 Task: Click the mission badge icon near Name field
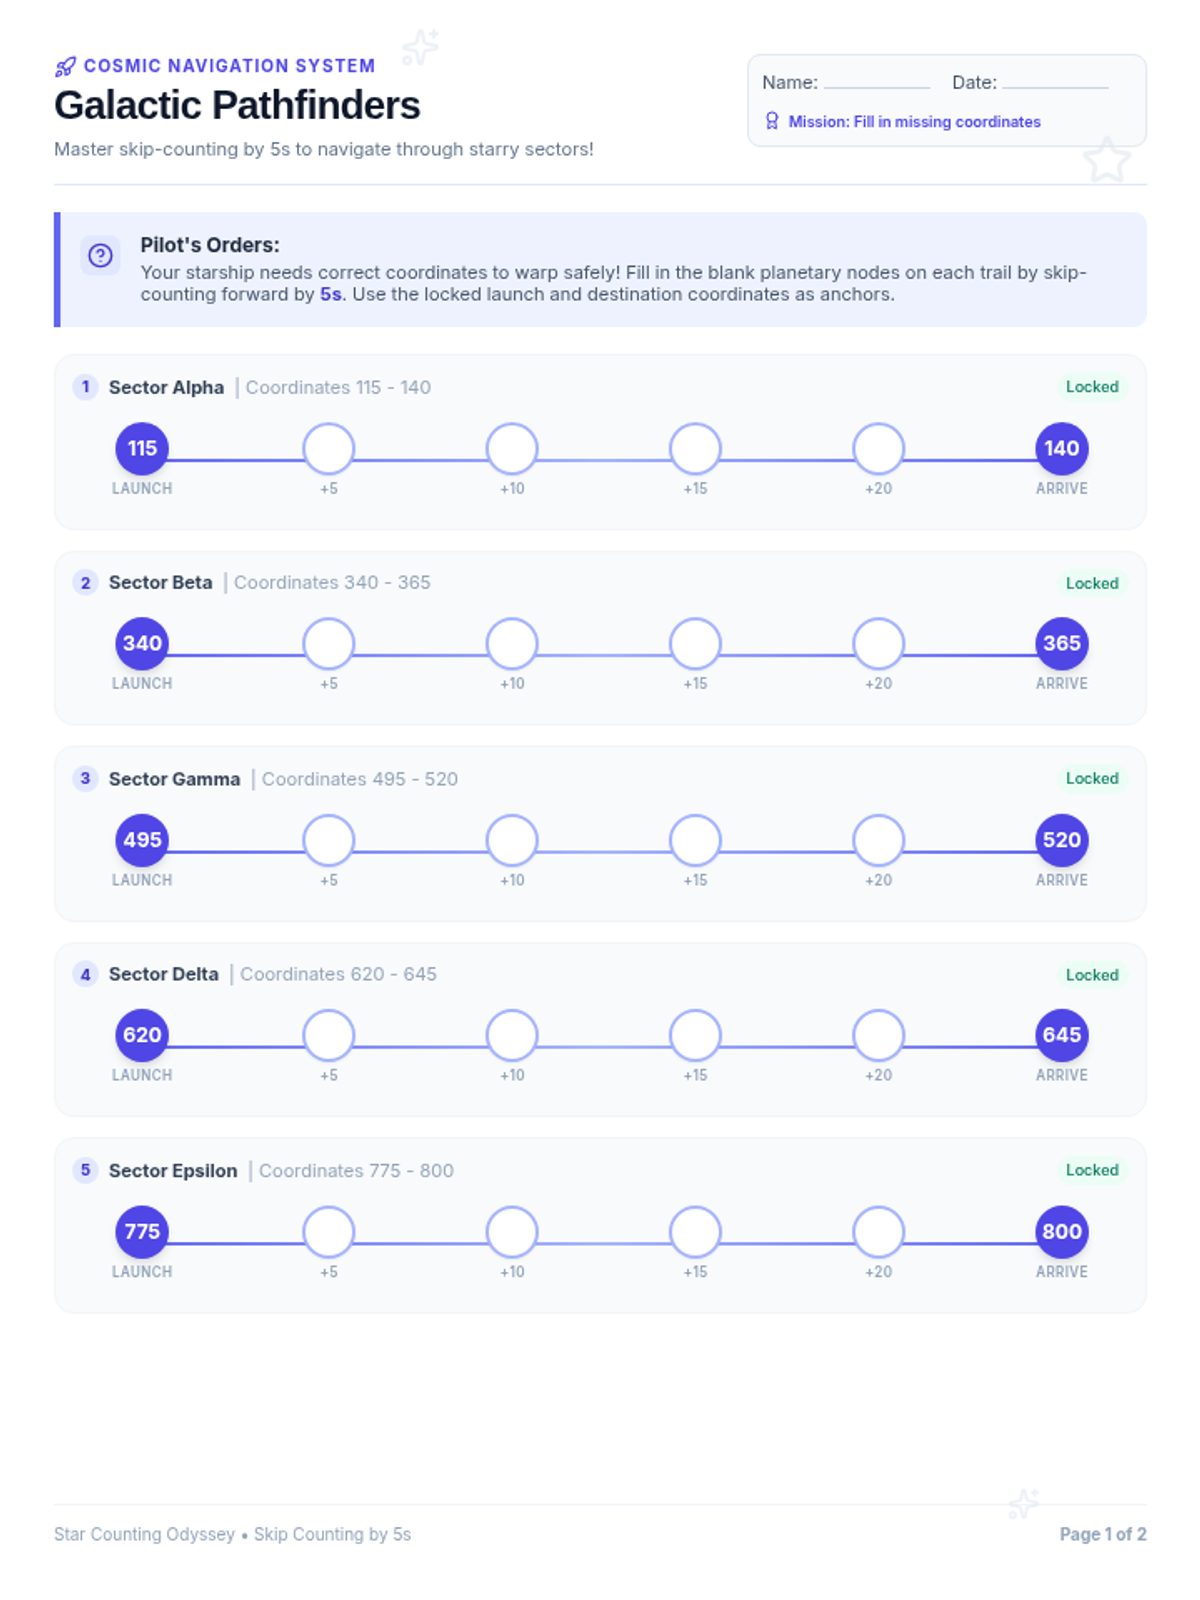pos(772,121)
